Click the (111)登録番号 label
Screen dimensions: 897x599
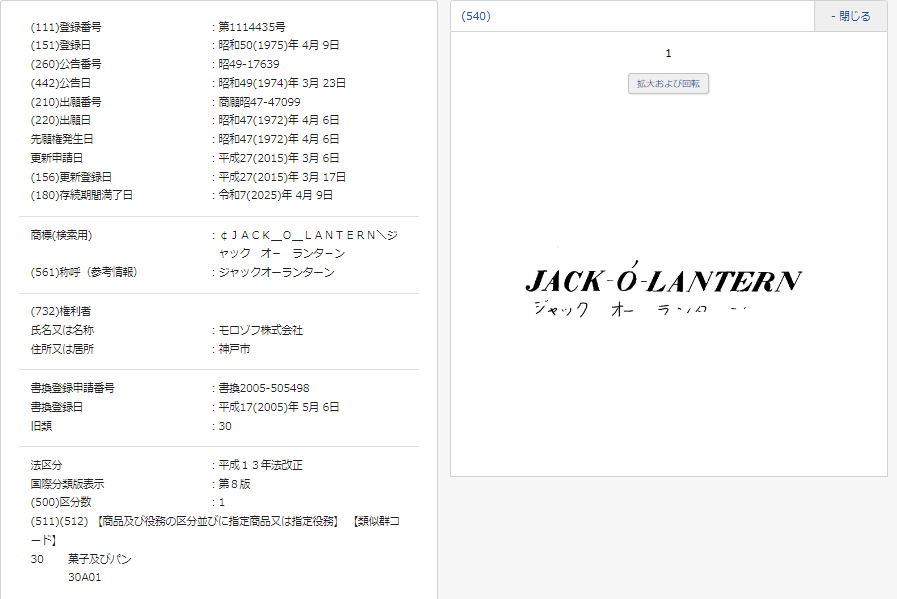tap(66, 27)
